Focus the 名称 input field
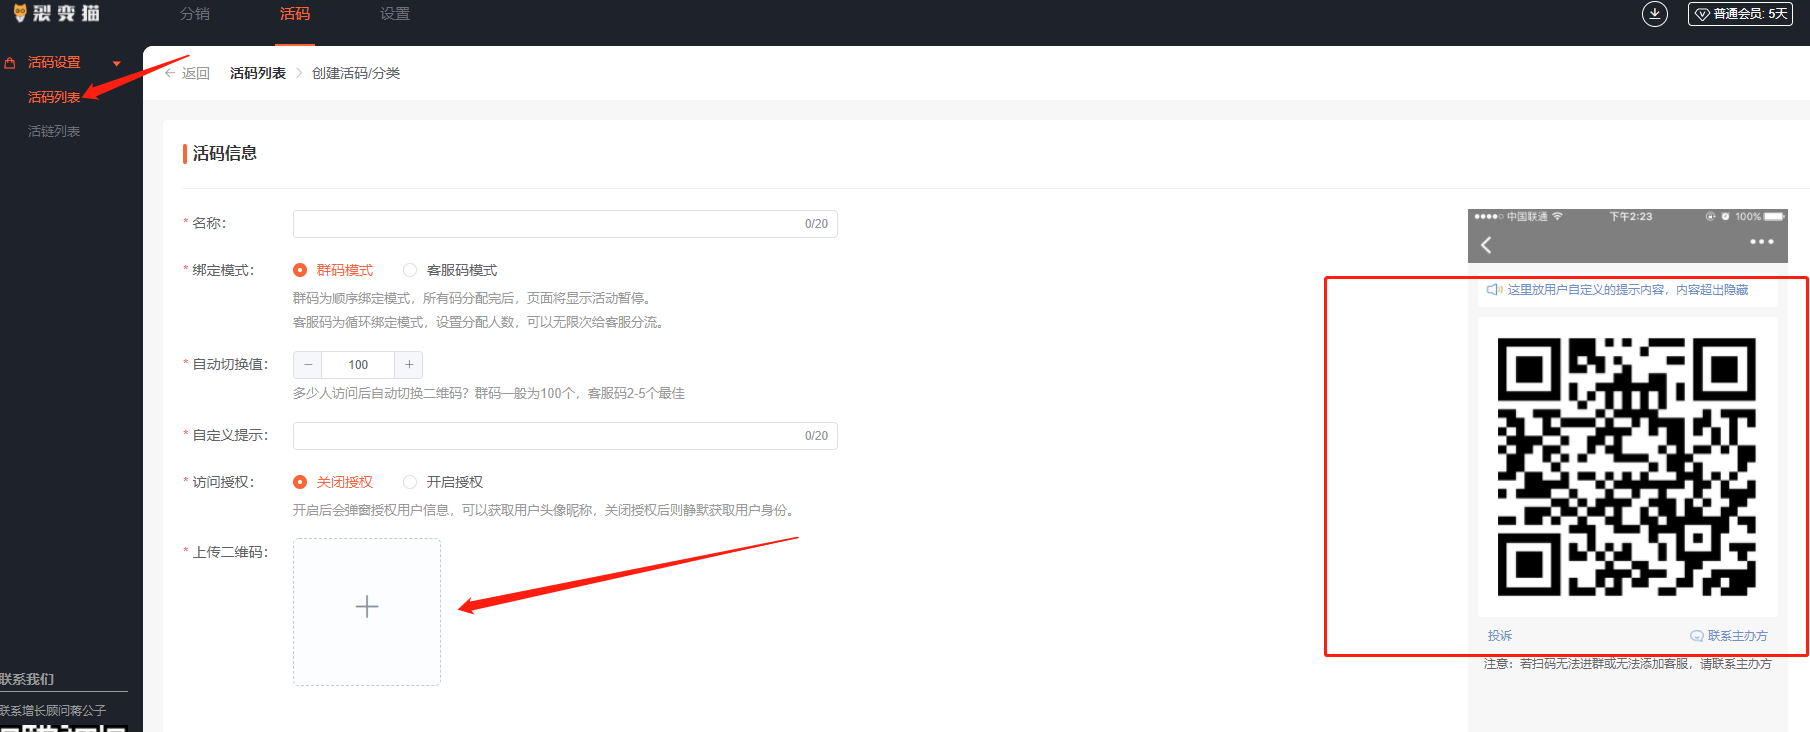 [x=565, y=224]
